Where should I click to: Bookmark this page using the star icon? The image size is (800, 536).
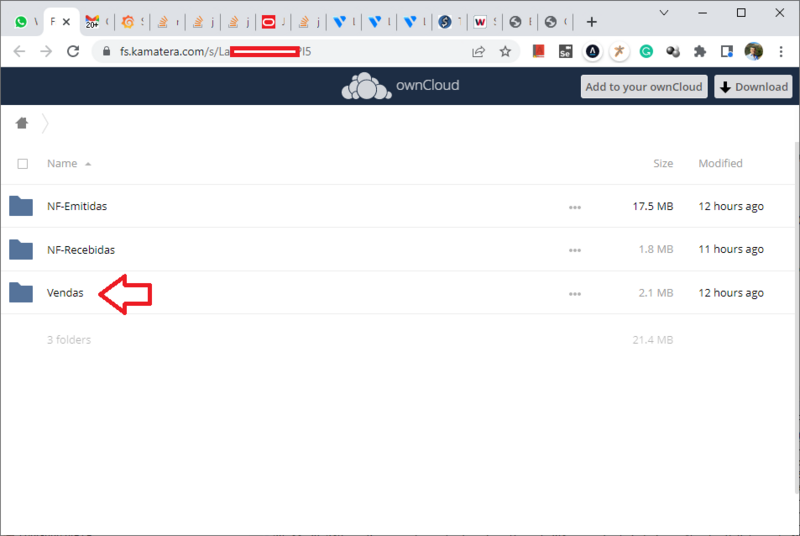click(505, 52)
